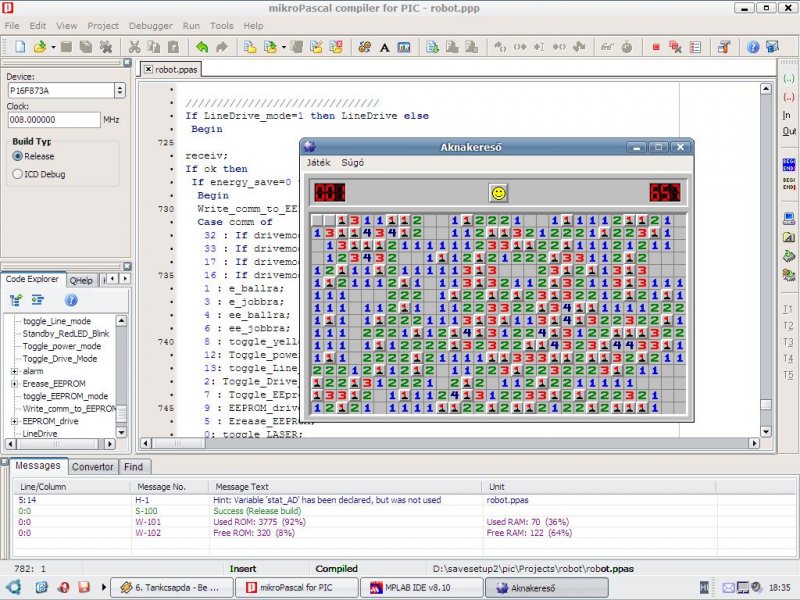Click the grey Redo arrow icon
The image size is (800, 600).
pyautogui.click(x=221, y=47)
